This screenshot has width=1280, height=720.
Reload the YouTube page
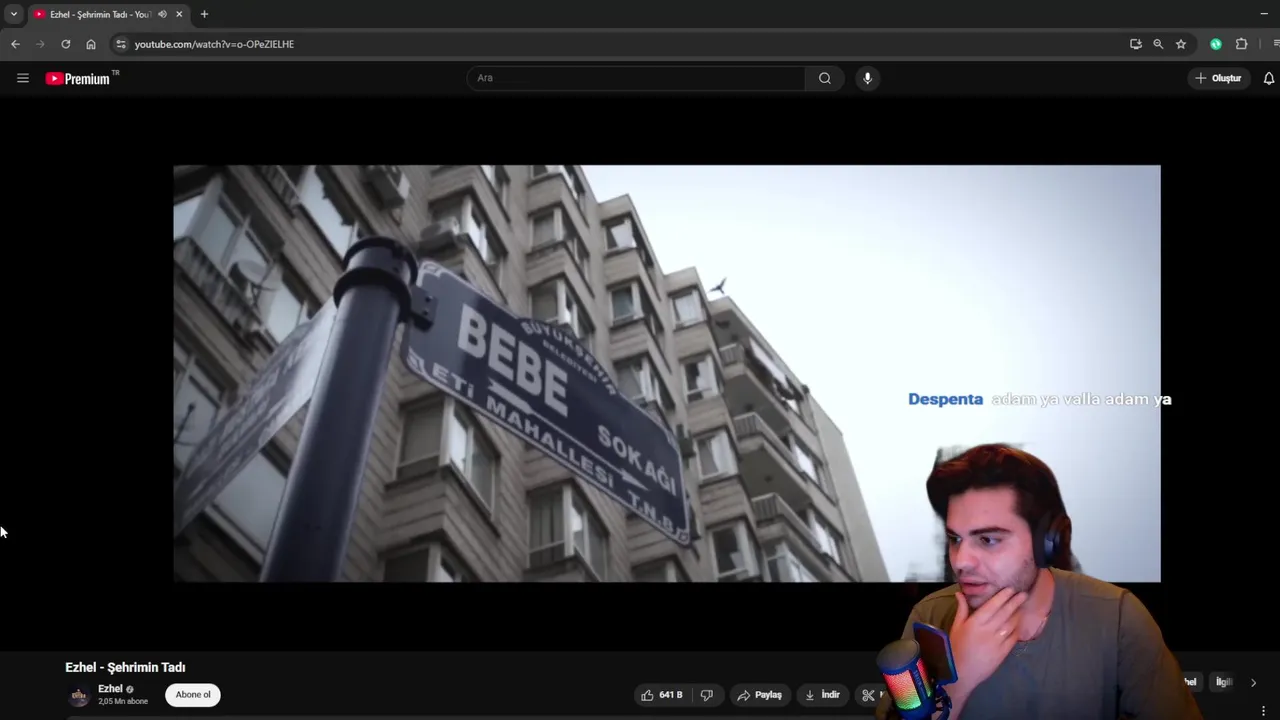(x=66, y=44)
